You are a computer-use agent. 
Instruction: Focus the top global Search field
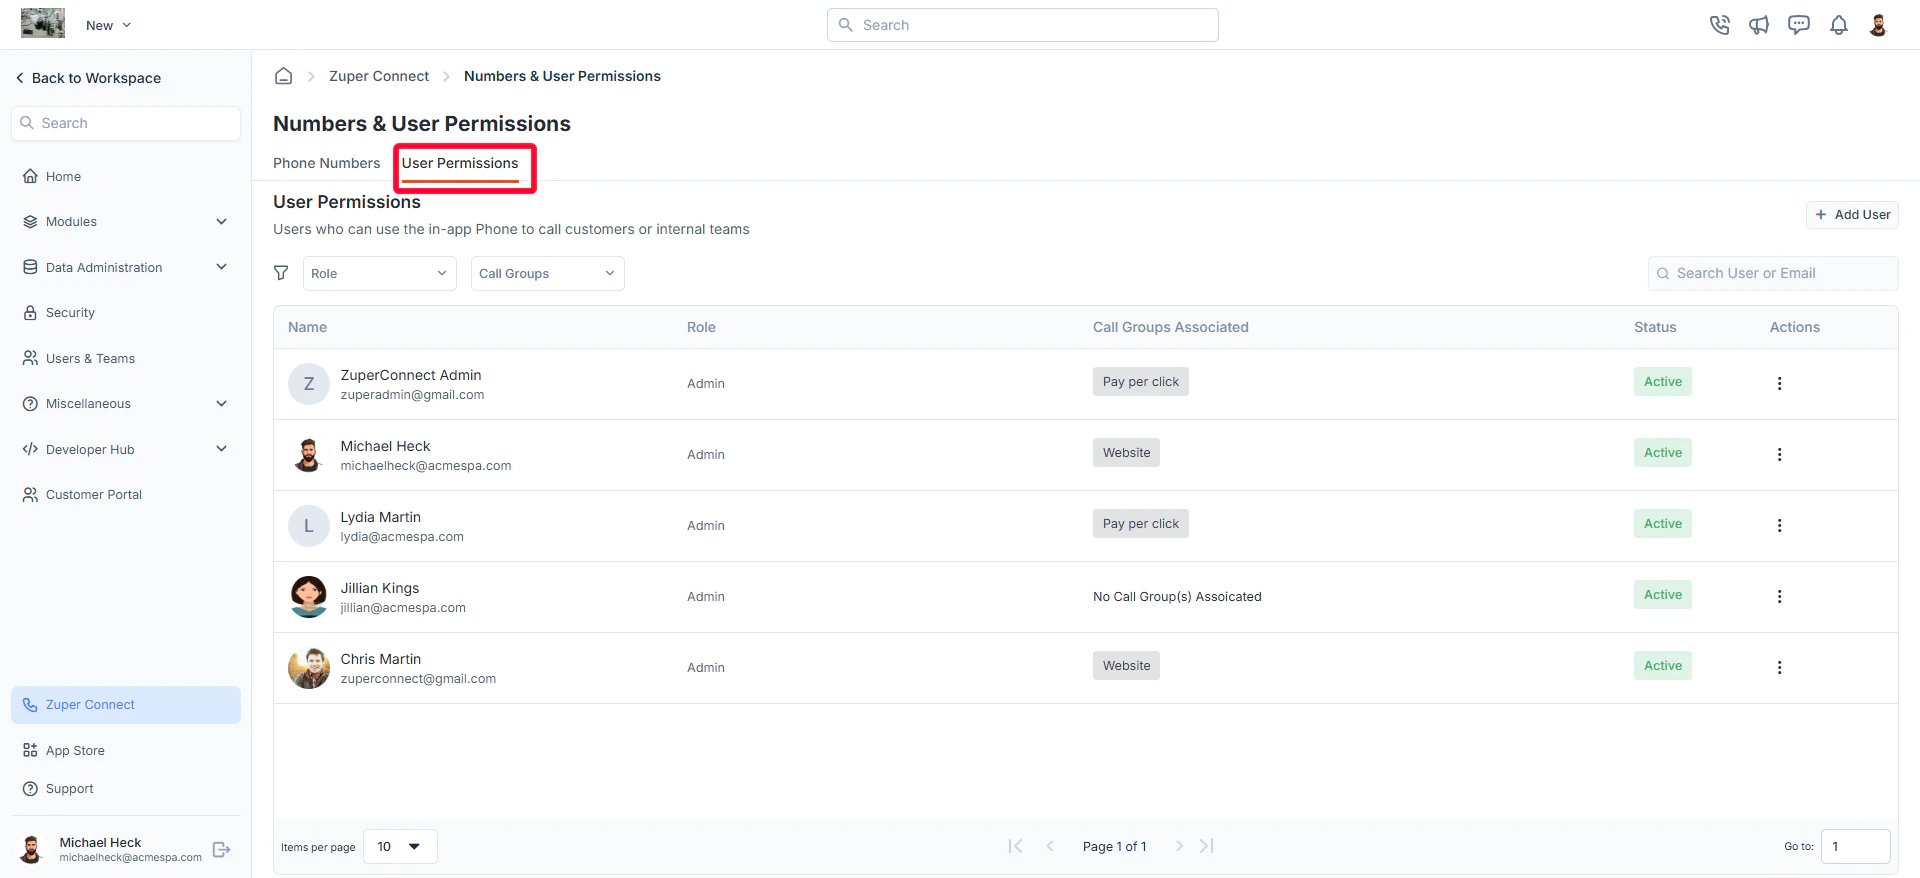(x=1022, y=25)
